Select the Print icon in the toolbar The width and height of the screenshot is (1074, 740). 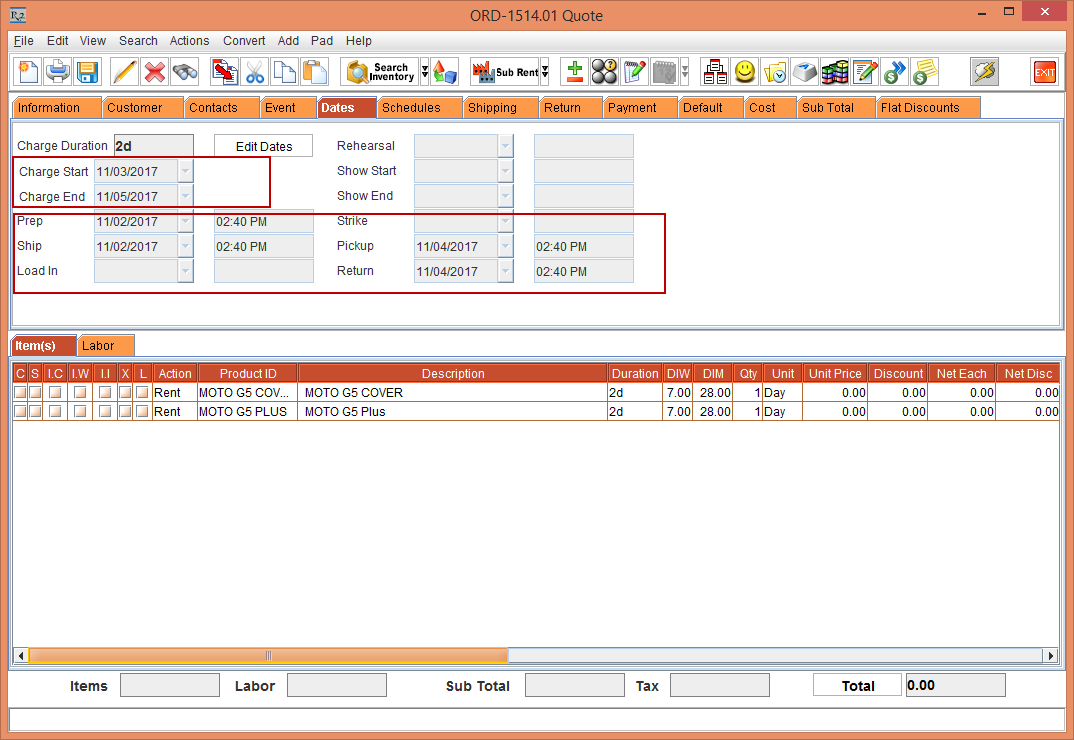(57, 72)
